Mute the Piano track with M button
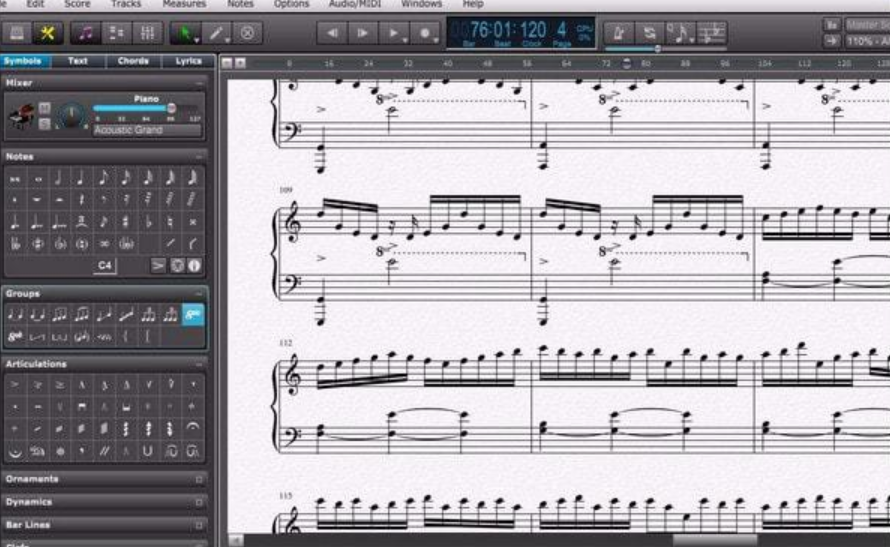 (44, 107)
